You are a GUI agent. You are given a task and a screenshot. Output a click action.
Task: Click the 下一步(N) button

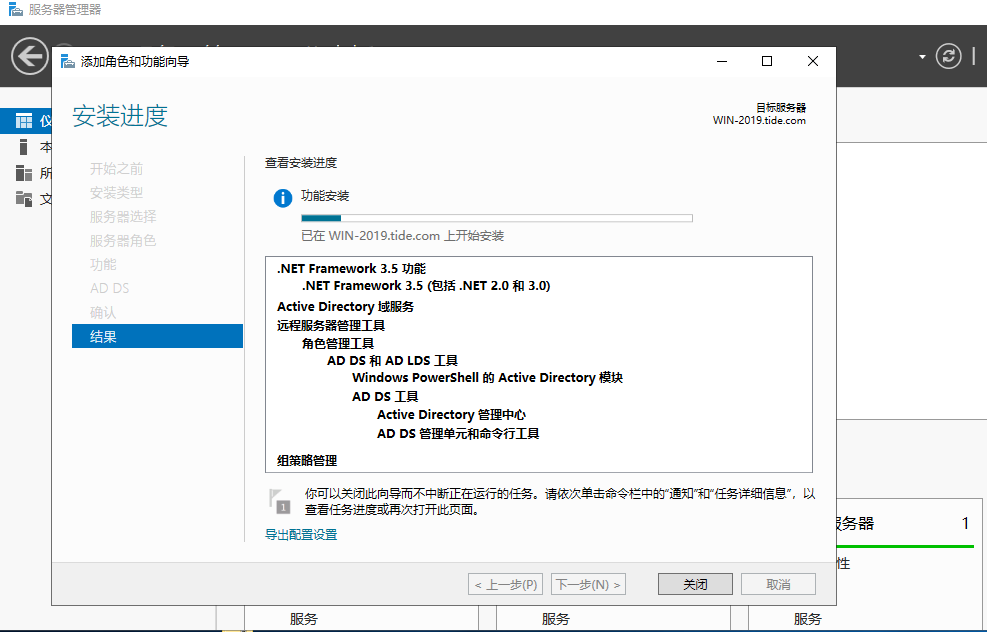588,584
